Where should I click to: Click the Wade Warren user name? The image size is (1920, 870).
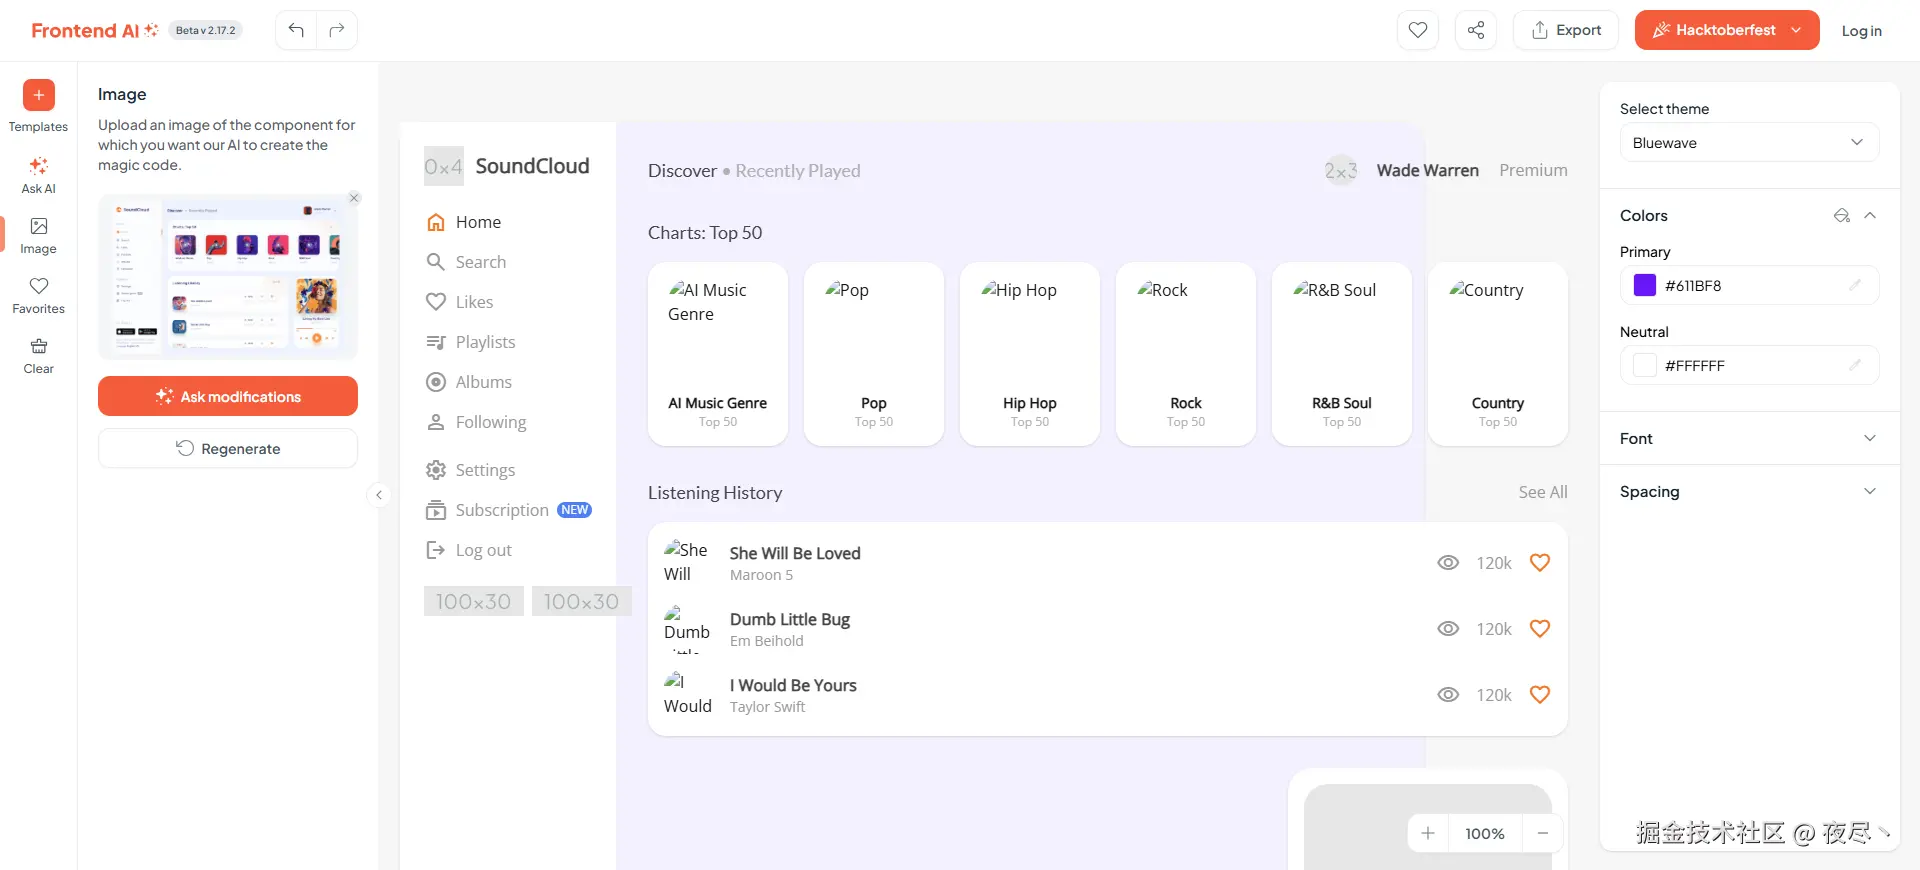[1427, 170]
